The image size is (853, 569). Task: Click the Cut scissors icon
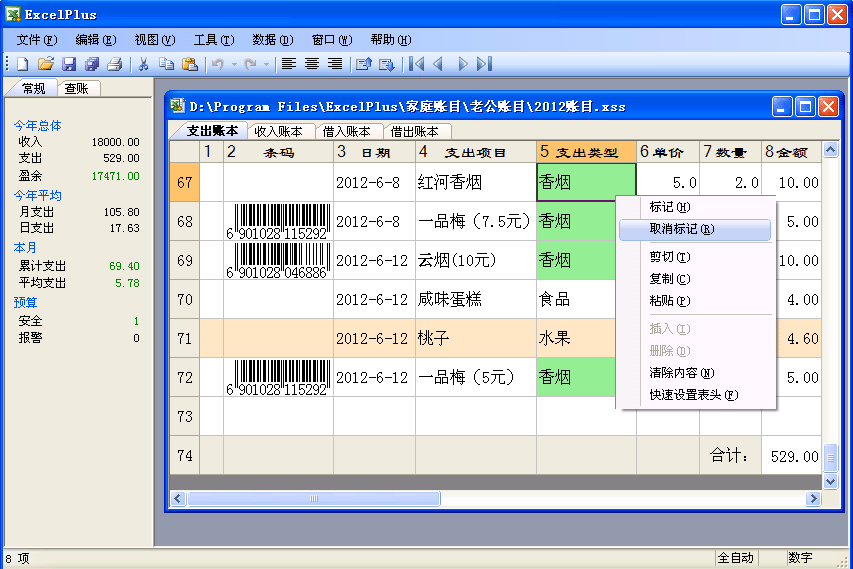click(x=143, y=64)
